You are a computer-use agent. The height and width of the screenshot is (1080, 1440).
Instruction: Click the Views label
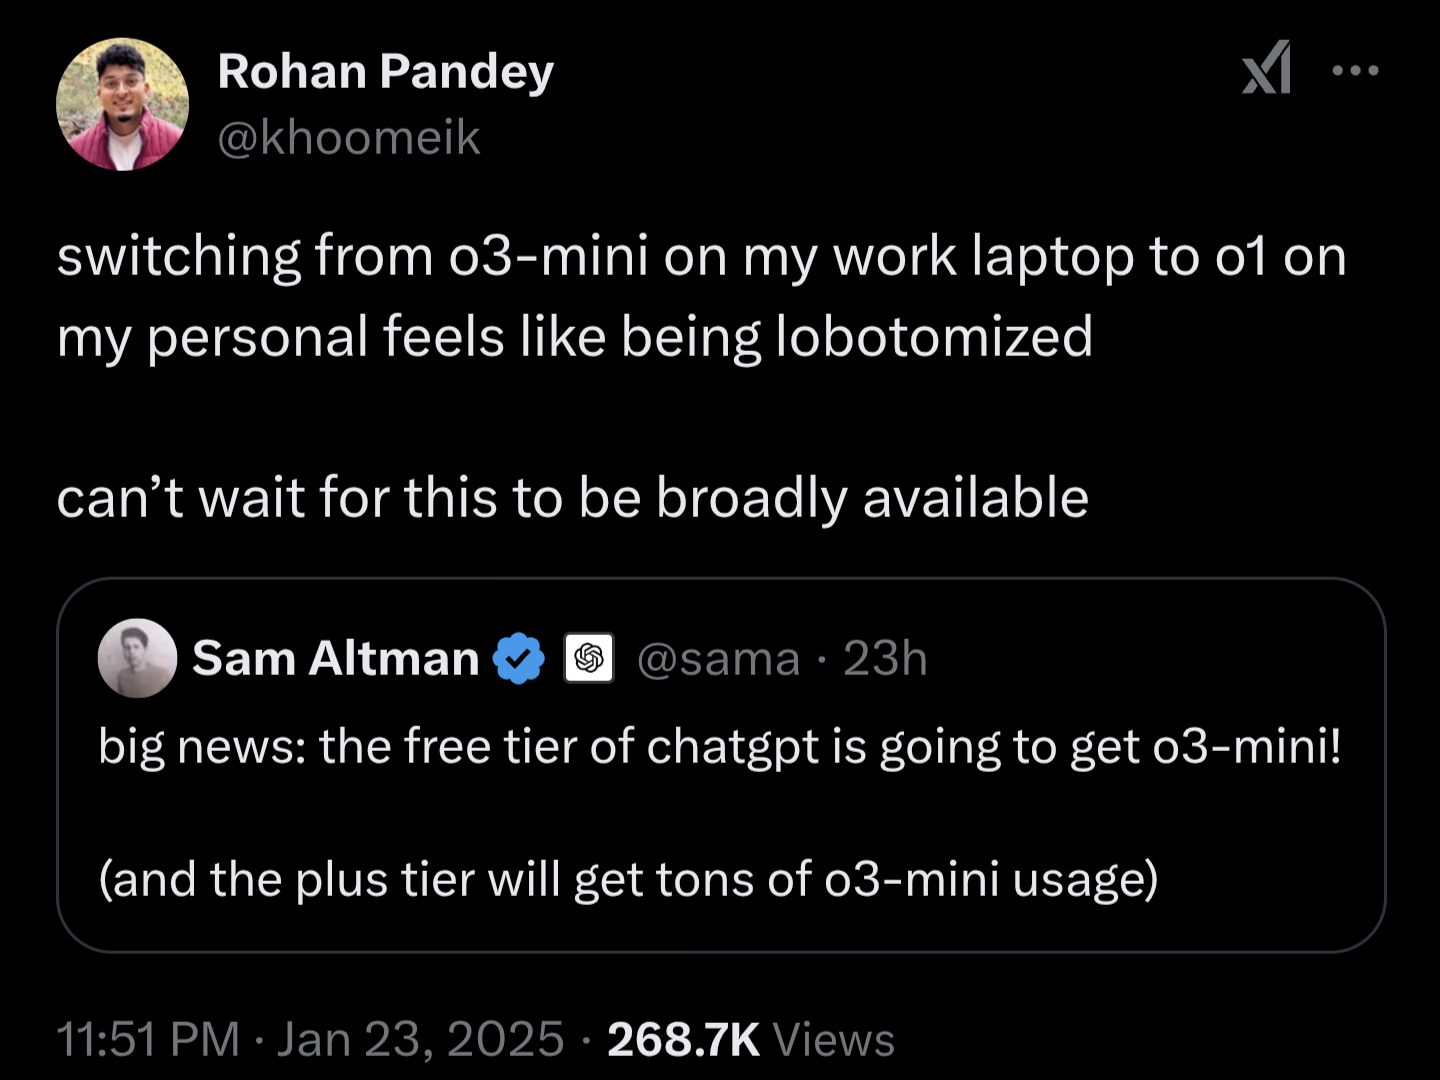coord(833,1039)
